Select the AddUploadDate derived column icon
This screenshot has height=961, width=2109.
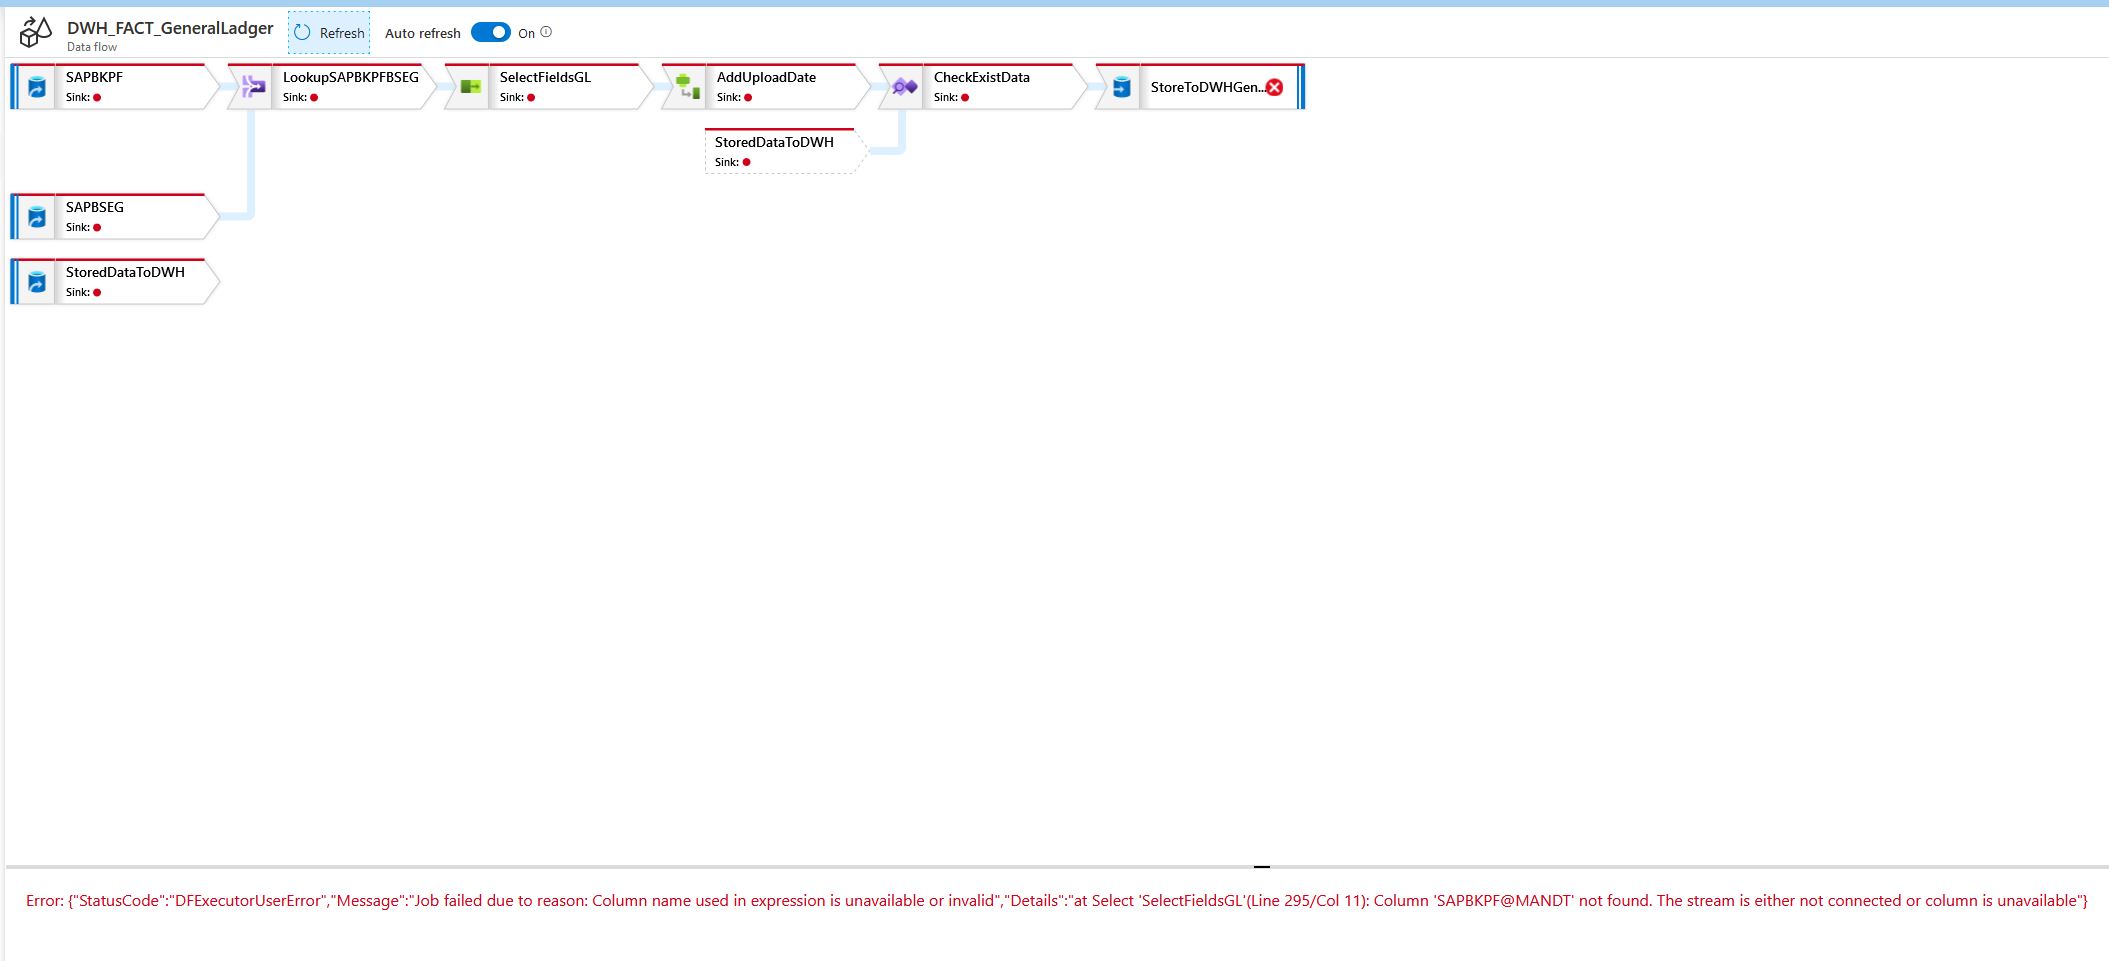pyautogui.click(x=688, y=87)
